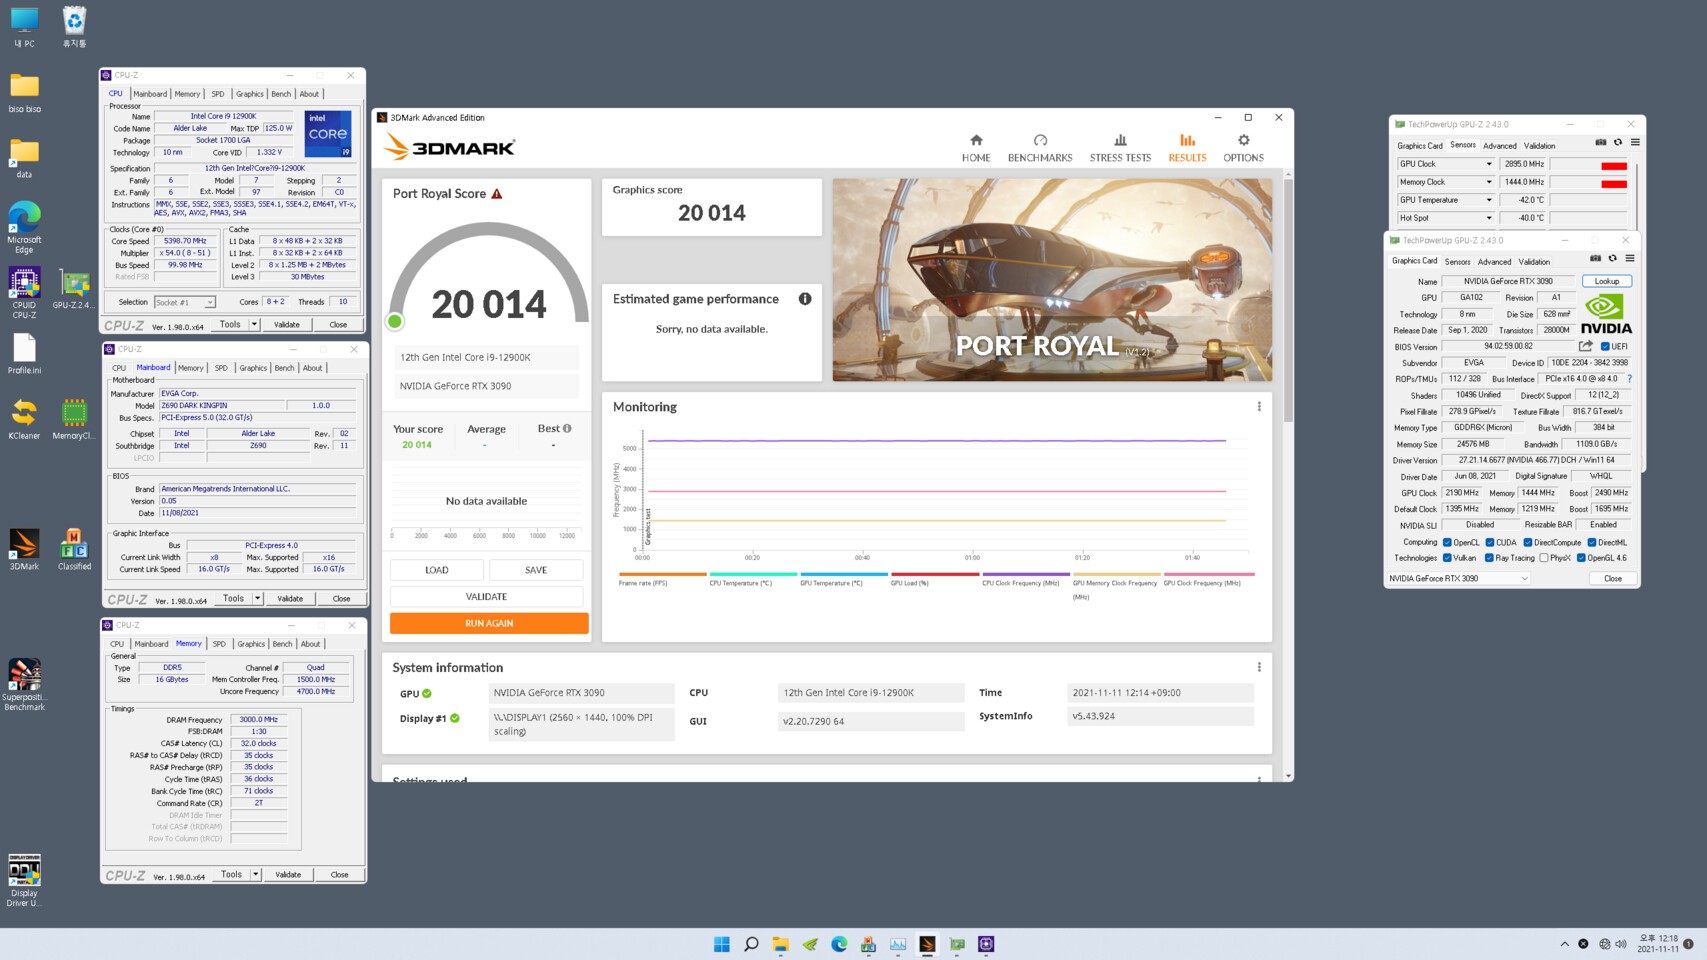Screen dimensions: 1707x960
Task: Toggle the DirectCompute checkbox in GPU-Z
Action: pos(1527,543)
